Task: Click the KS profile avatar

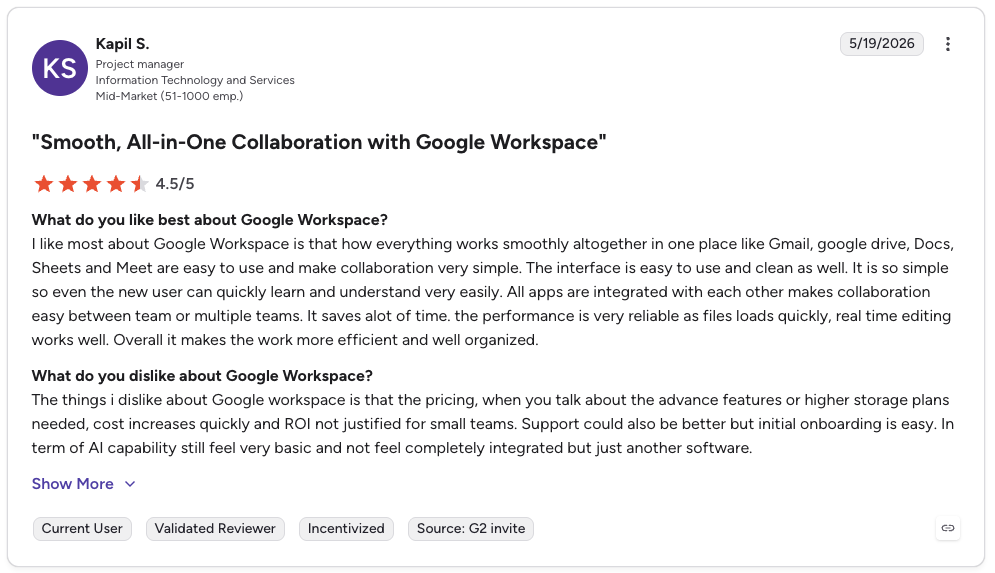Action: point(60,68)
